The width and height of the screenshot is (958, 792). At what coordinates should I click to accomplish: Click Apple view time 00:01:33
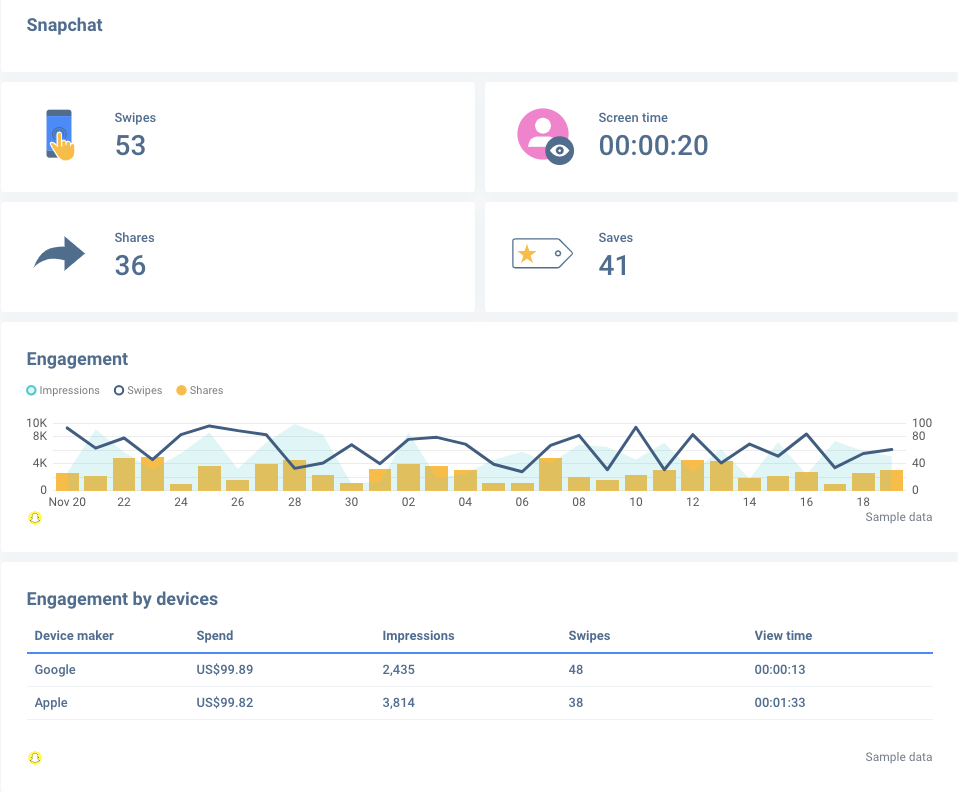[x=780, y=703]
